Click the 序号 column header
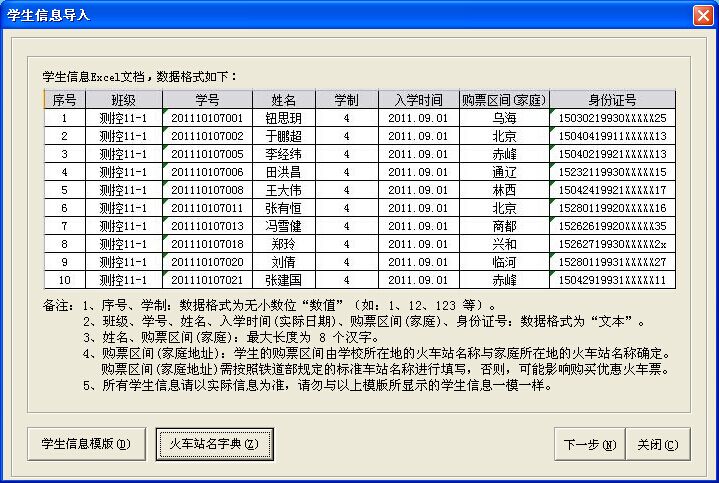This screenshot has height=483, width=719. (x=64, y=100)
